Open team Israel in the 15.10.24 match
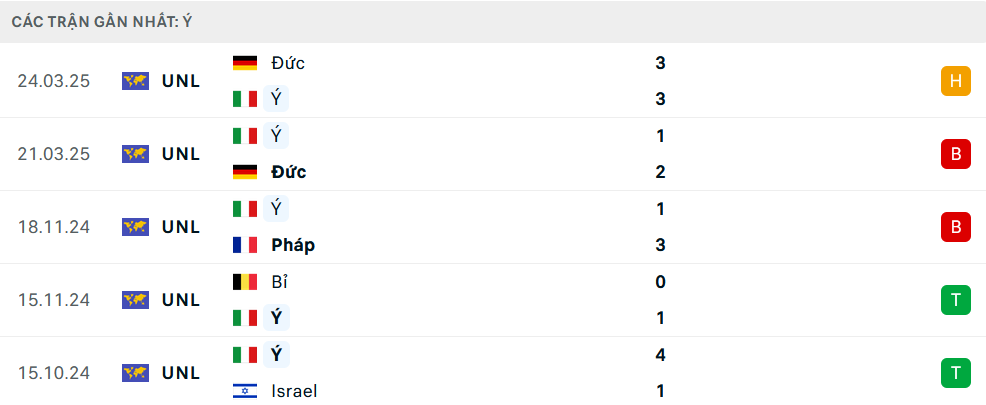 pos(294,391)
